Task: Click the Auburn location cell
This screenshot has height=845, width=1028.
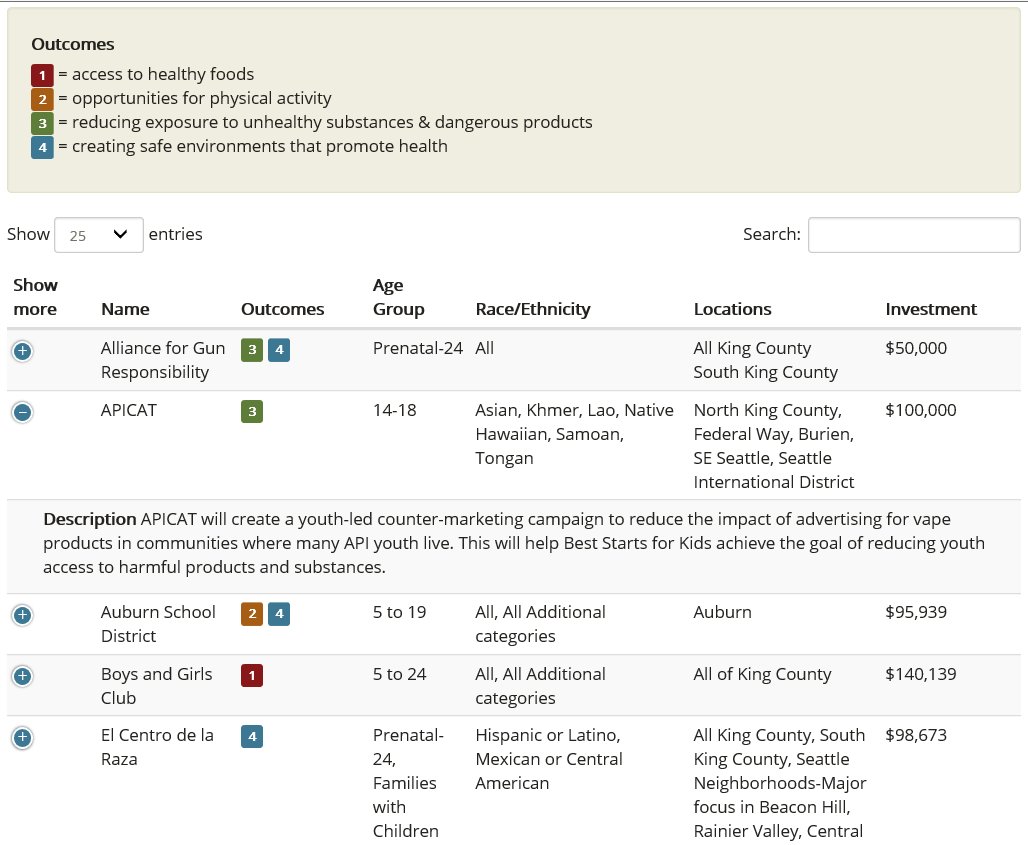Action: [x=722, y=612]
